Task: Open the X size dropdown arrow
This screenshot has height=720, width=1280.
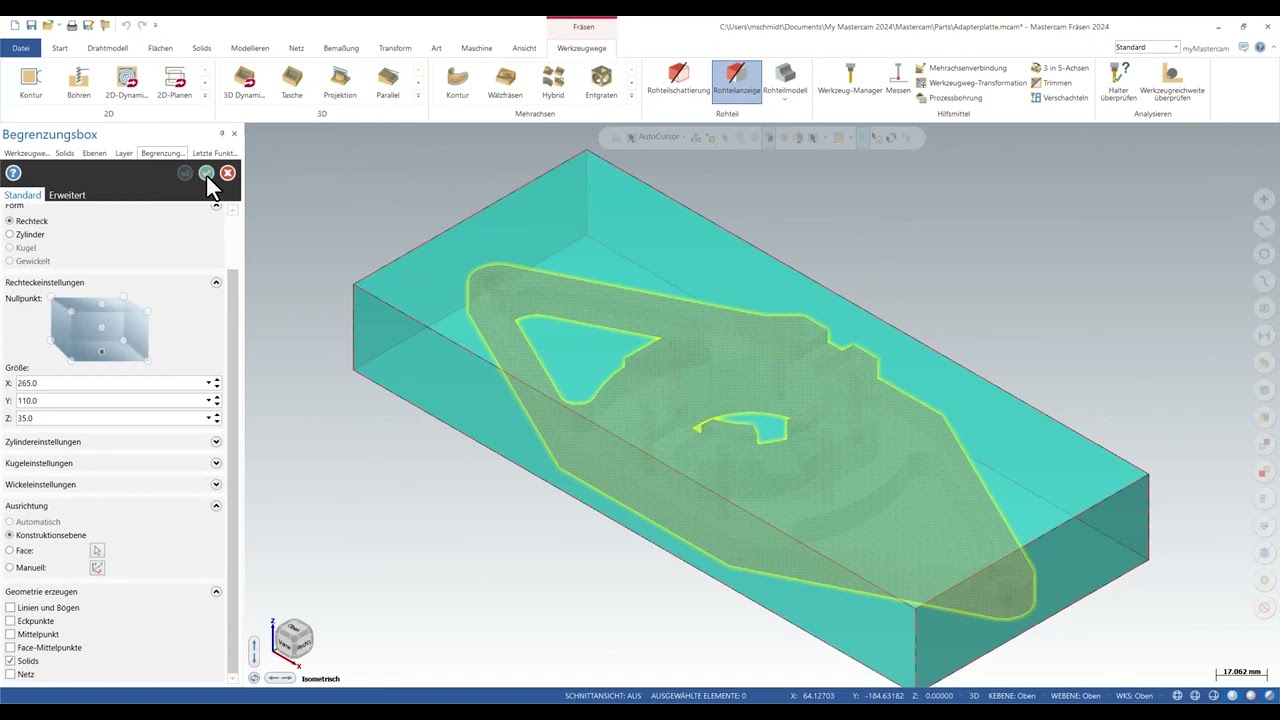Action: pyautogui.click(x=209, y=383)
